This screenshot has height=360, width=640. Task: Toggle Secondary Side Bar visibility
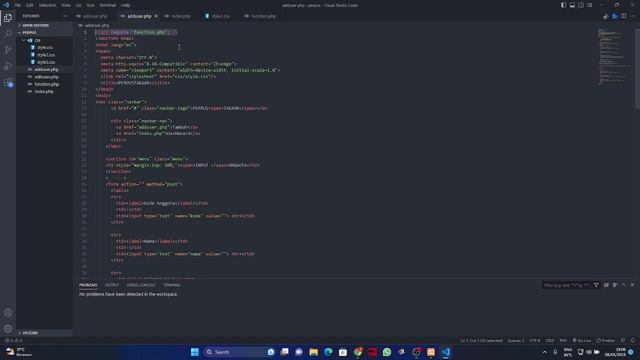click(x=581, y=5)
